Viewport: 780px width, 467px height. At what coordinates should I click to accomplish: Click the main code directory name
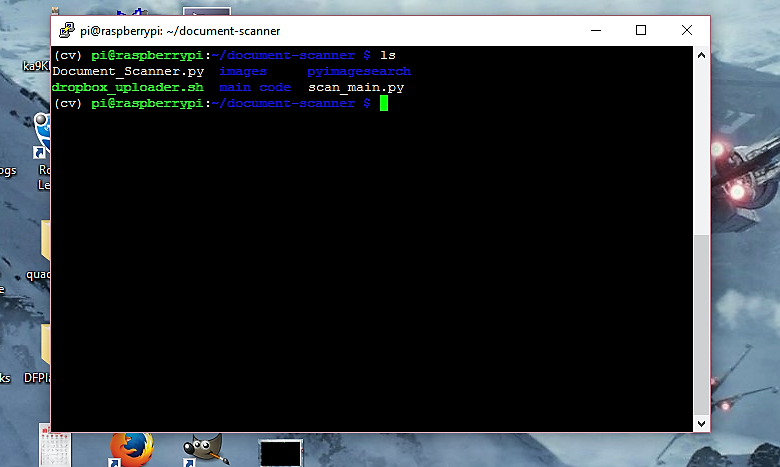click(255, 88)
